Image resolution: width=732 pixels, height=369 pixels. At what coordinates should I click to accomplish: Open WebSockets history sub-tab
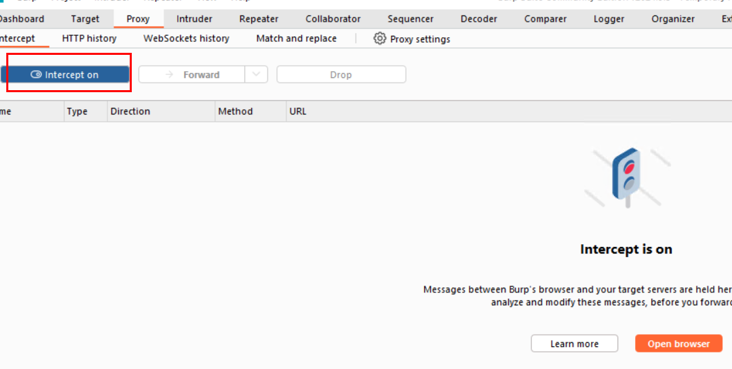(186, 39)
